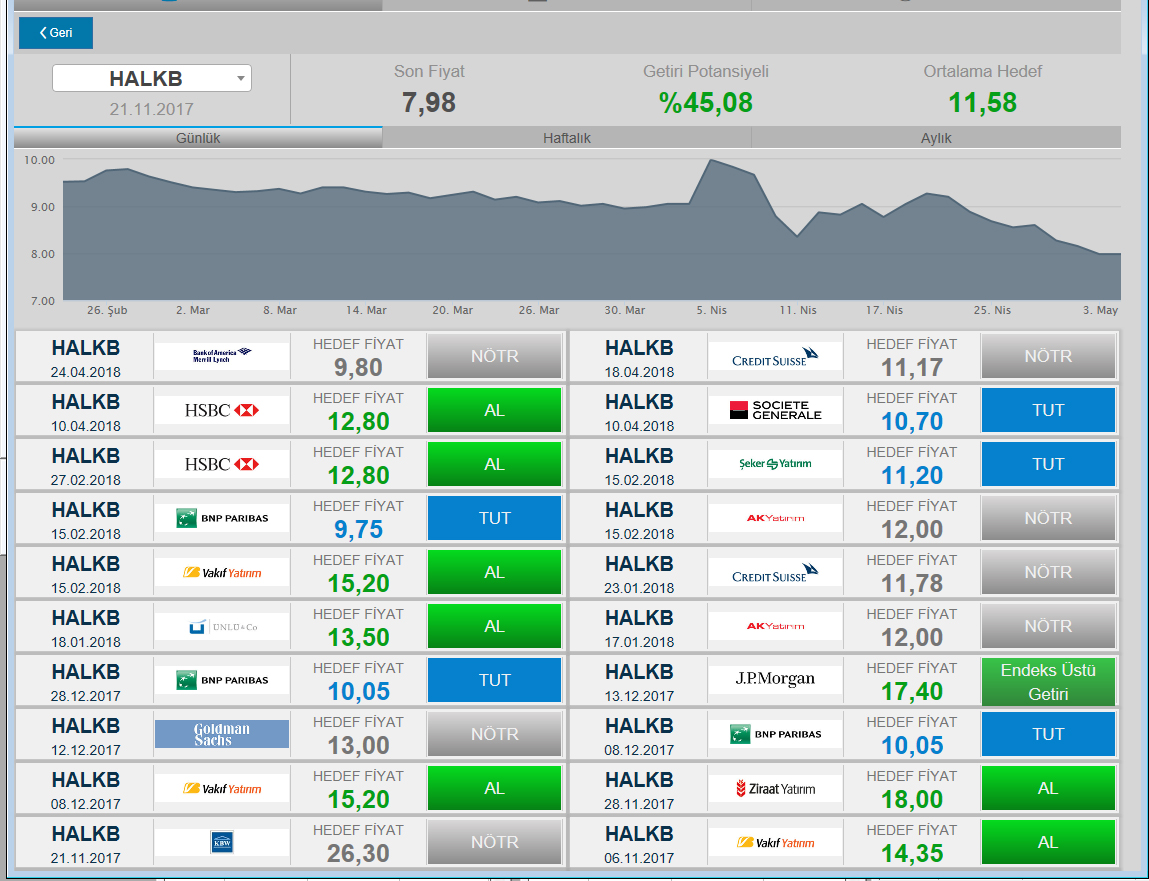Click the date 13.12.2017
The width and height of the screenshot is (1149, 881).
639,696
